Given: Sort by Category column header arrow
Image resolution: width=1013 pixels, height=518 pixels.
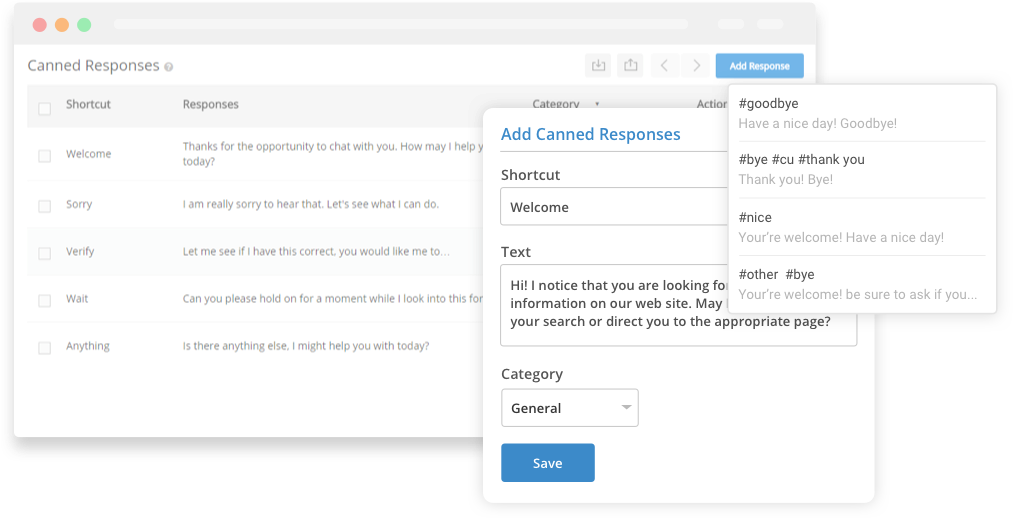Looking at the screenshot, I should pyautogui.click(x=597, y=104).
